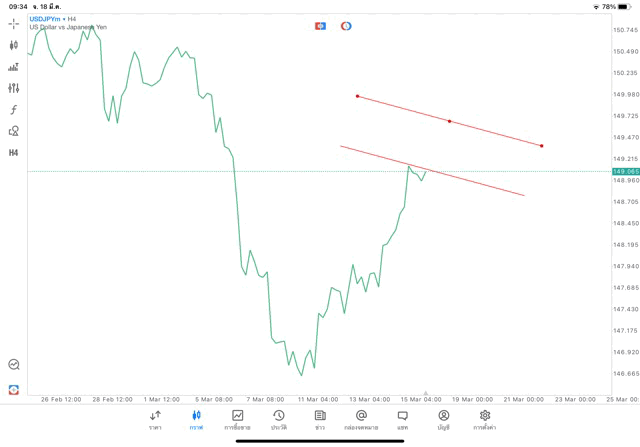
Task: Open the แชท chat tab
Action: [x=402, y=420]
